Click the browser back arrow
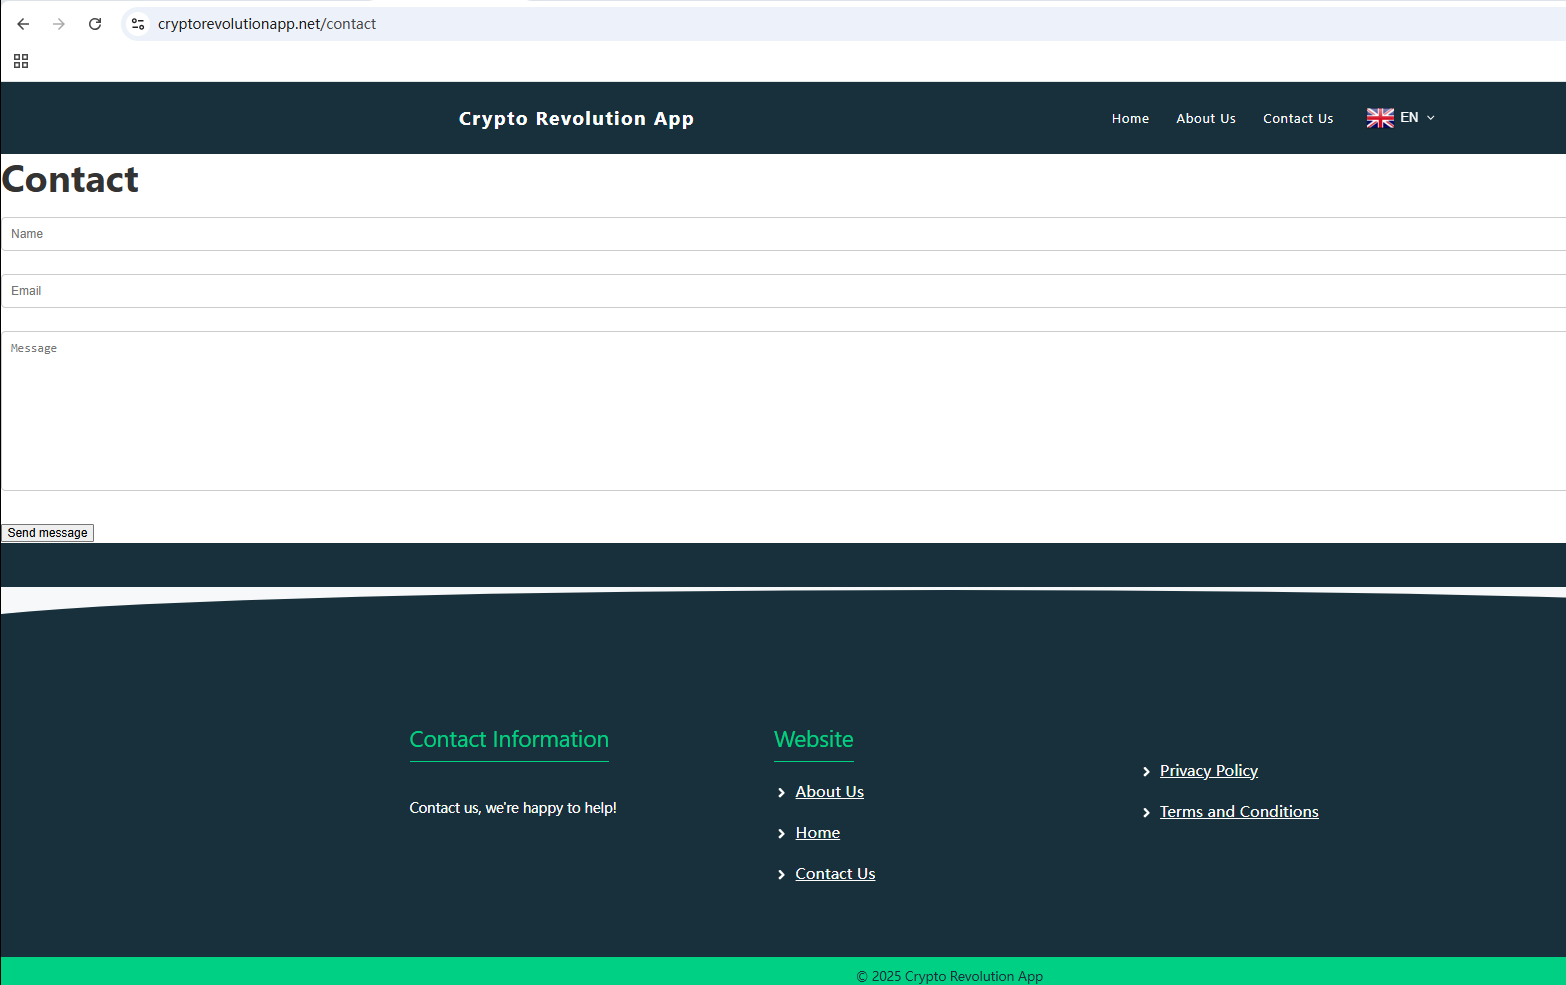 [23, 24]
